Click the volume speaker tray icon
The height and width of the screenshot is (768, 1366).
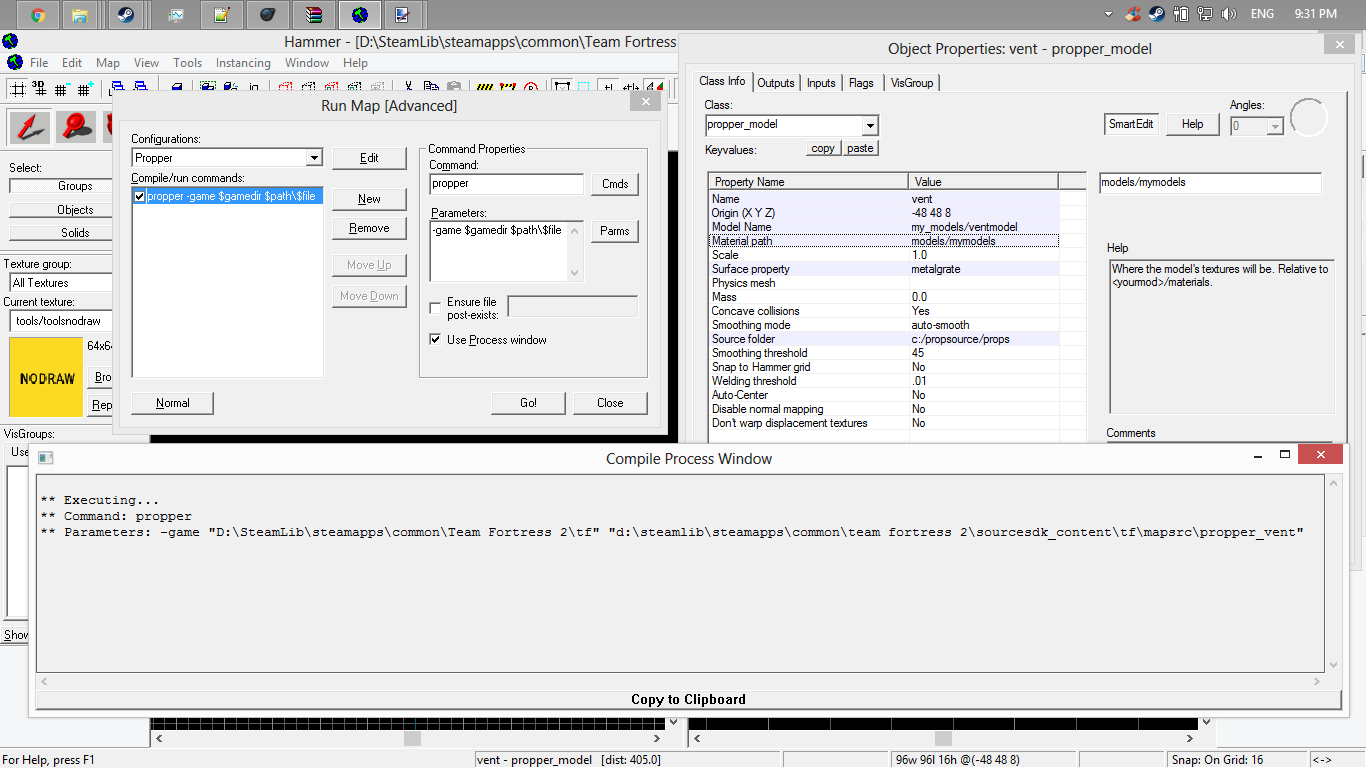click(1229, 14)
